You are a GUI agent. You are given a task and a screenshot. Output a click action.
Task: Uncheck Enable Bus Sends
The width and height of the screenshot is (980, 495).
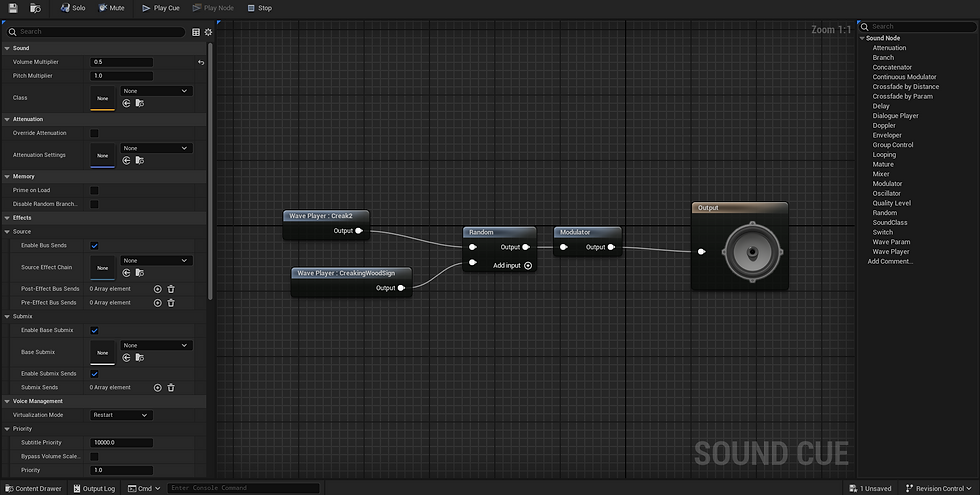click(94, 246)
